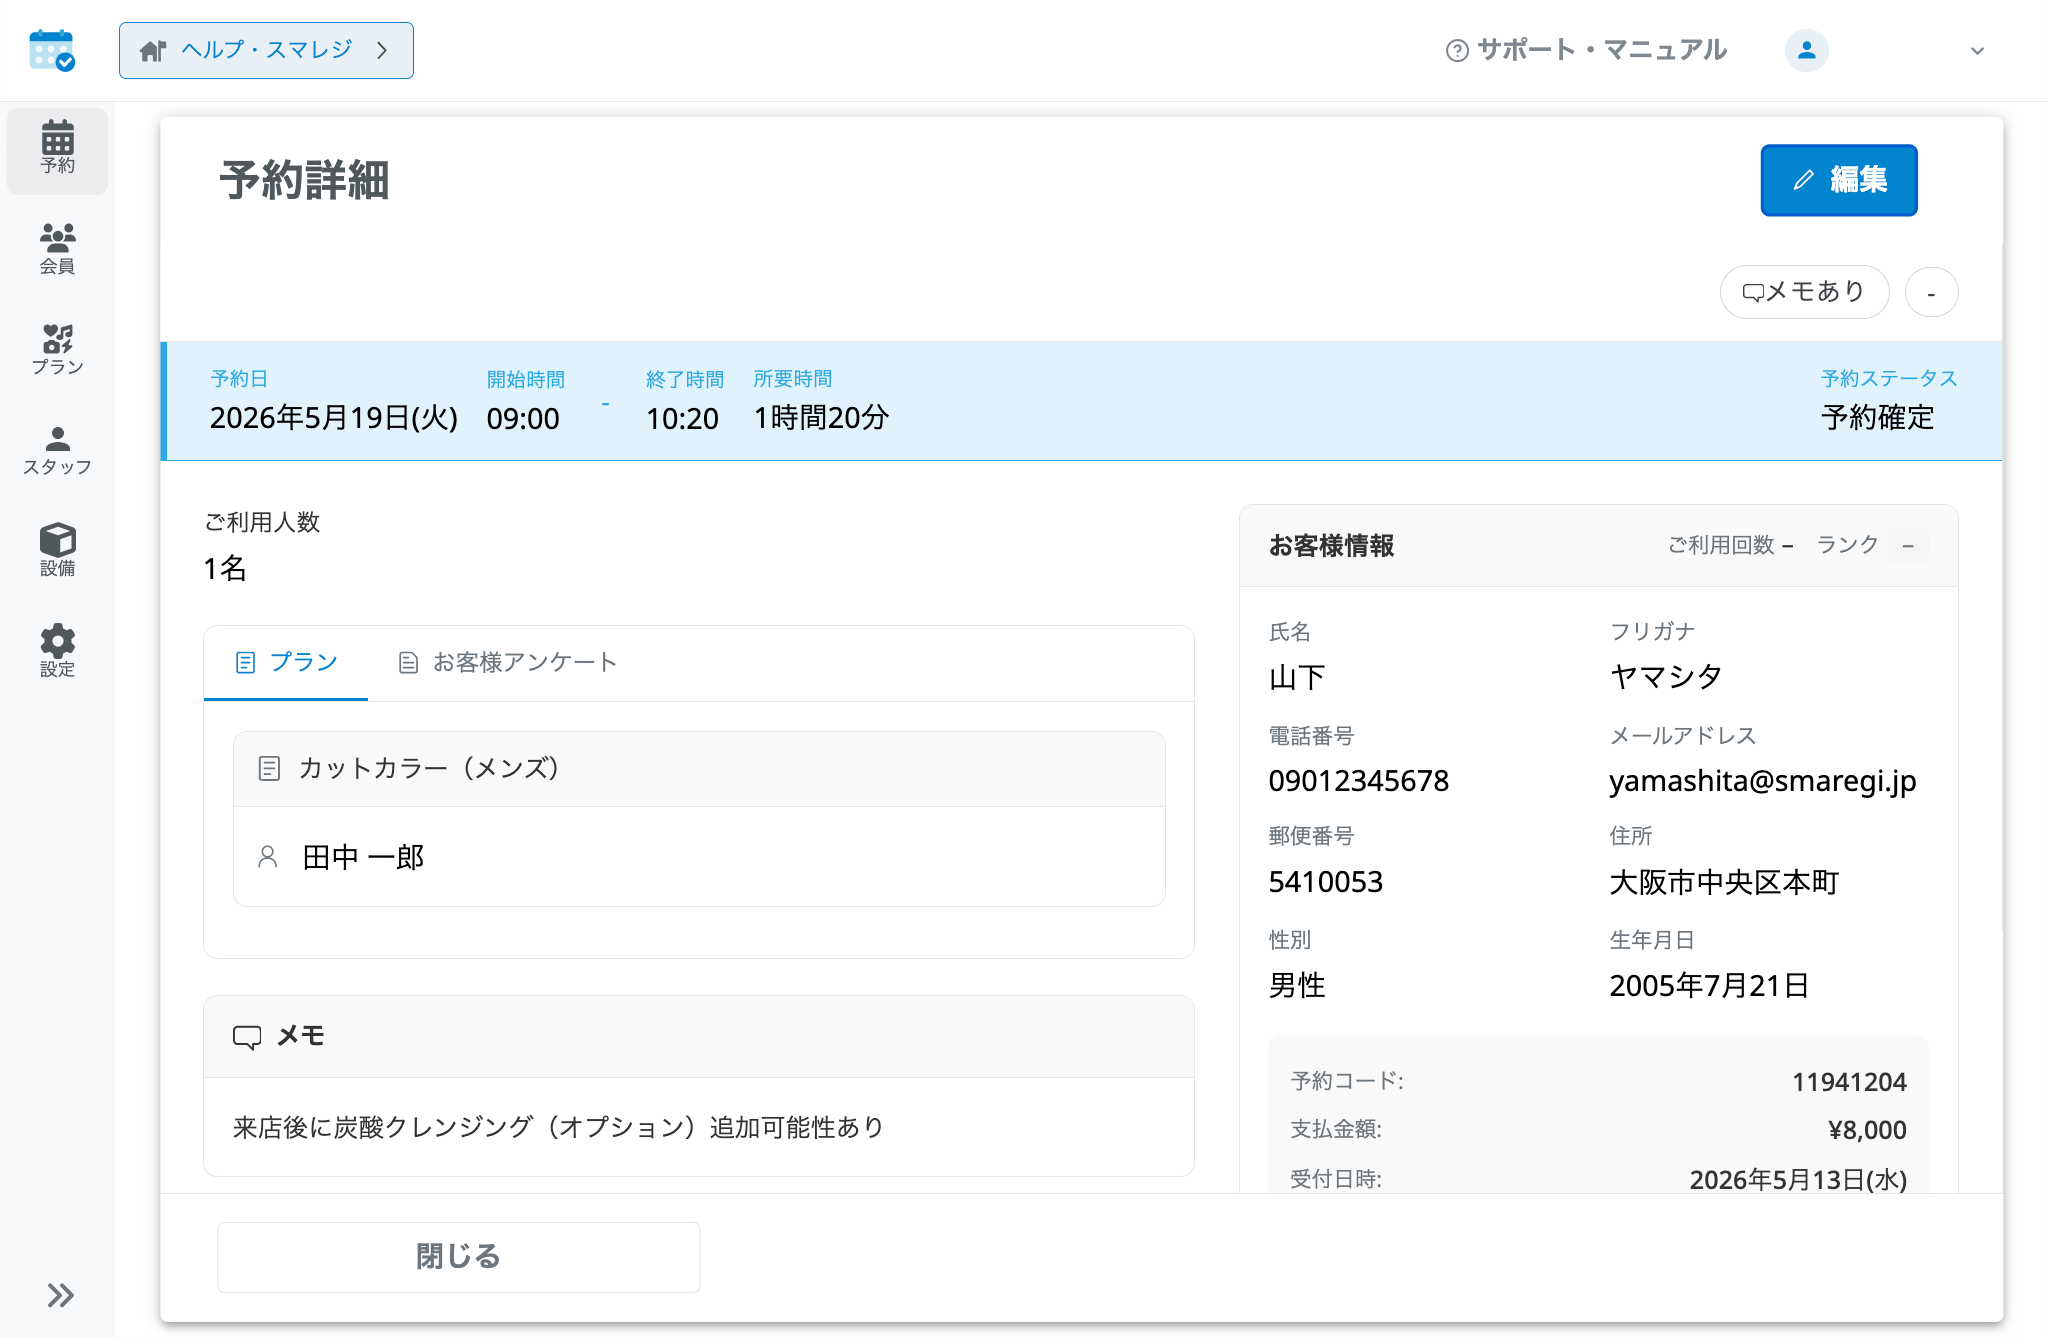Click the end time 10:20

682,419
